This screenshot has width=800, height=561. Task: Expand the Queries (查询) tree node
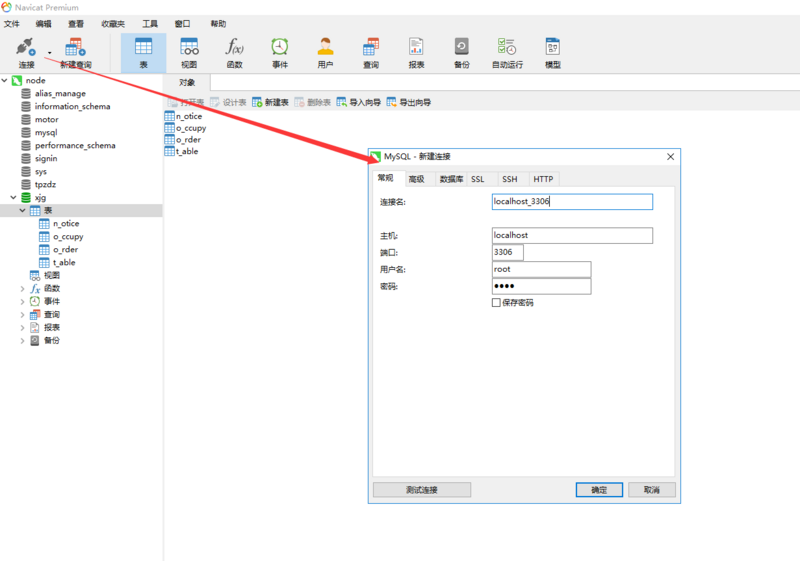pos(22,314)
